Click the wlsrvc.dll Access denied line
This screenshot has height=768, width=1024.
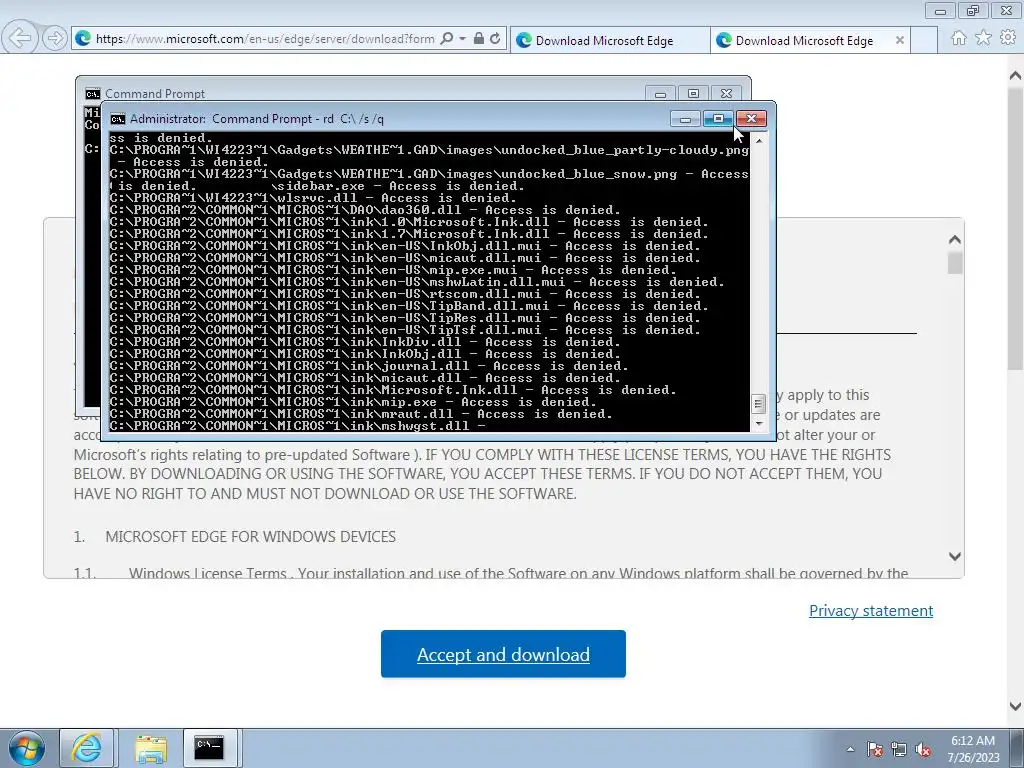click(313, 198)
